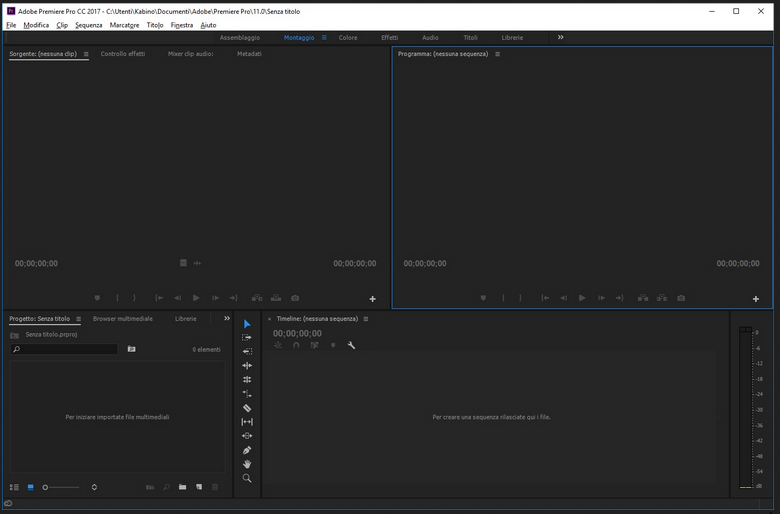Choose the Rolling Edit tool
This screenshot has width=780, height=514.
coord(247,380)
